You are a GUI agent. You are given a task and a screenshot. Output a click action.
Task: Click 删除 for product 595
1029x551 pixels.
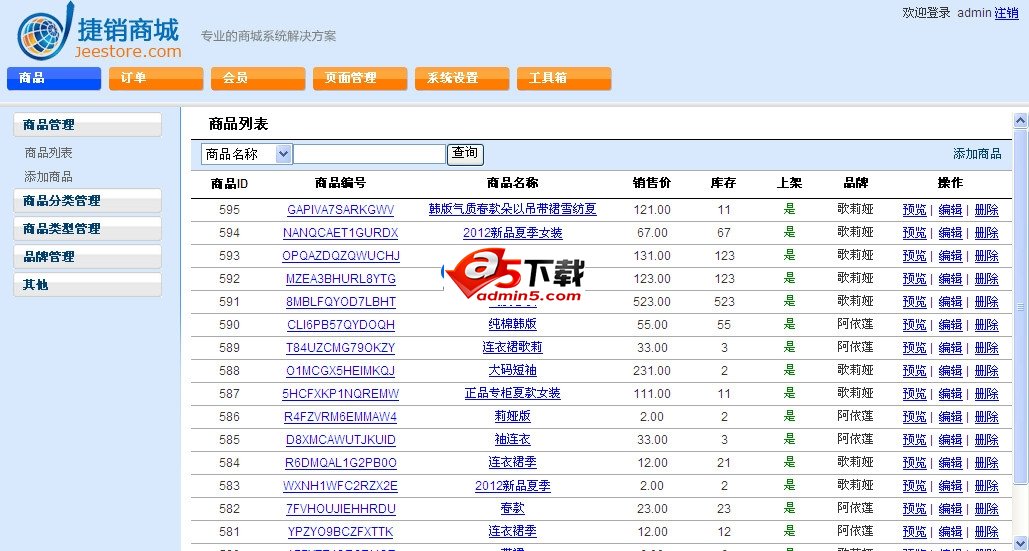coord(986,210)
